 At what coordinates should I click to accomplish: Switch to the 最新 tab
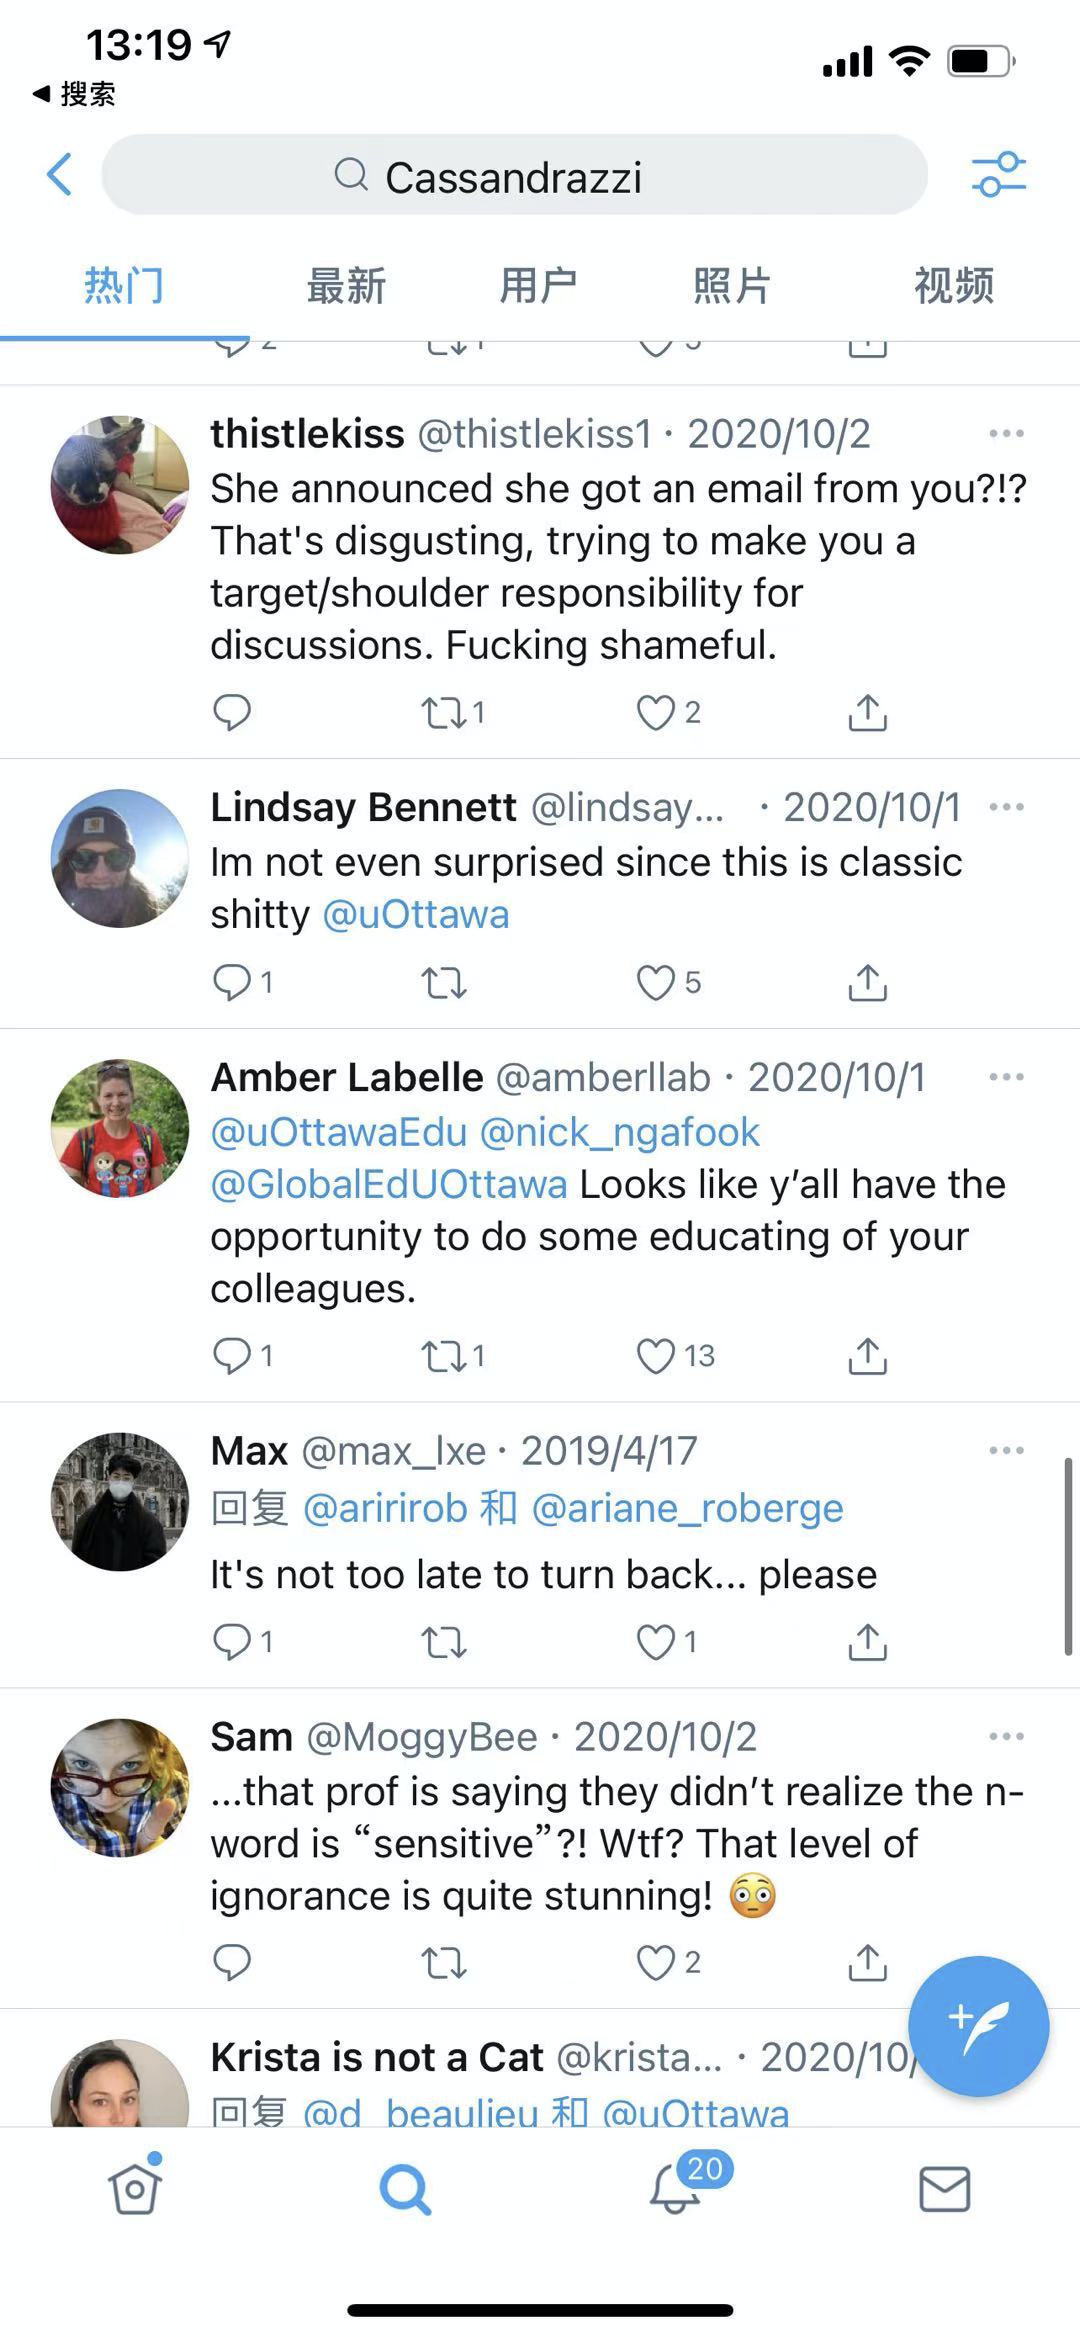pyautogui.click(x=346, y=286)
